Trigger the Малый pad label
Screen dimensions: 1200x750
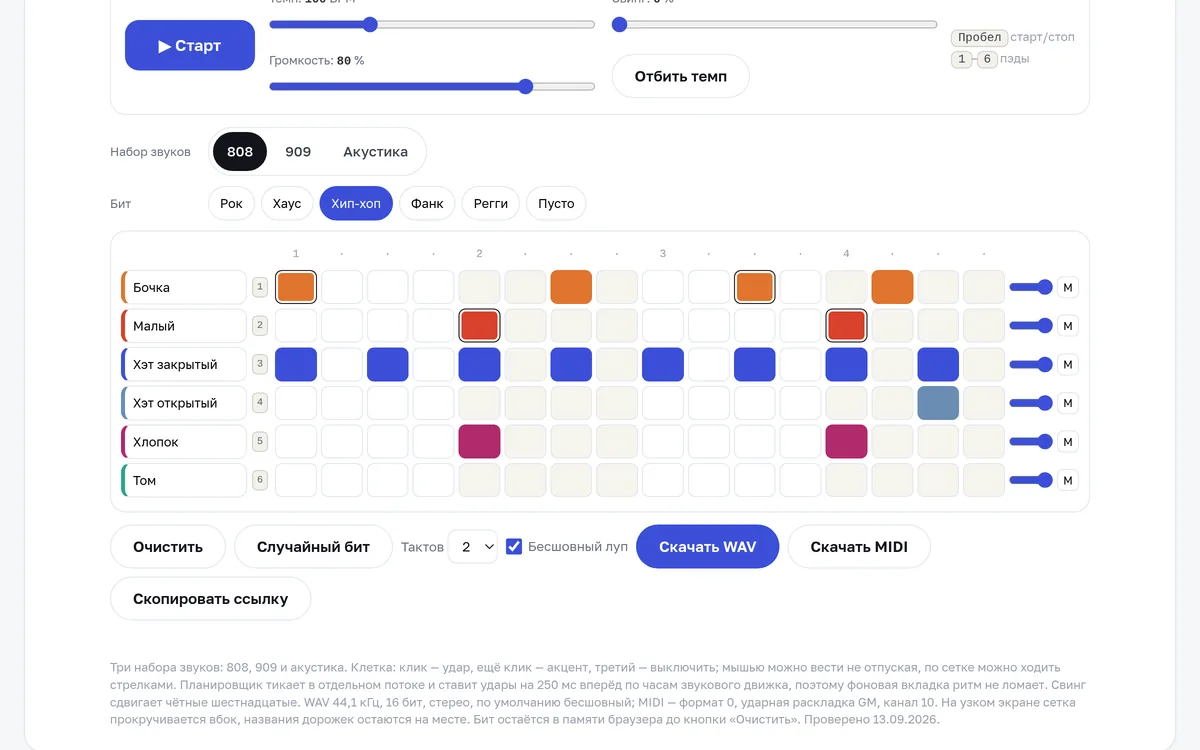pos(184,326)
